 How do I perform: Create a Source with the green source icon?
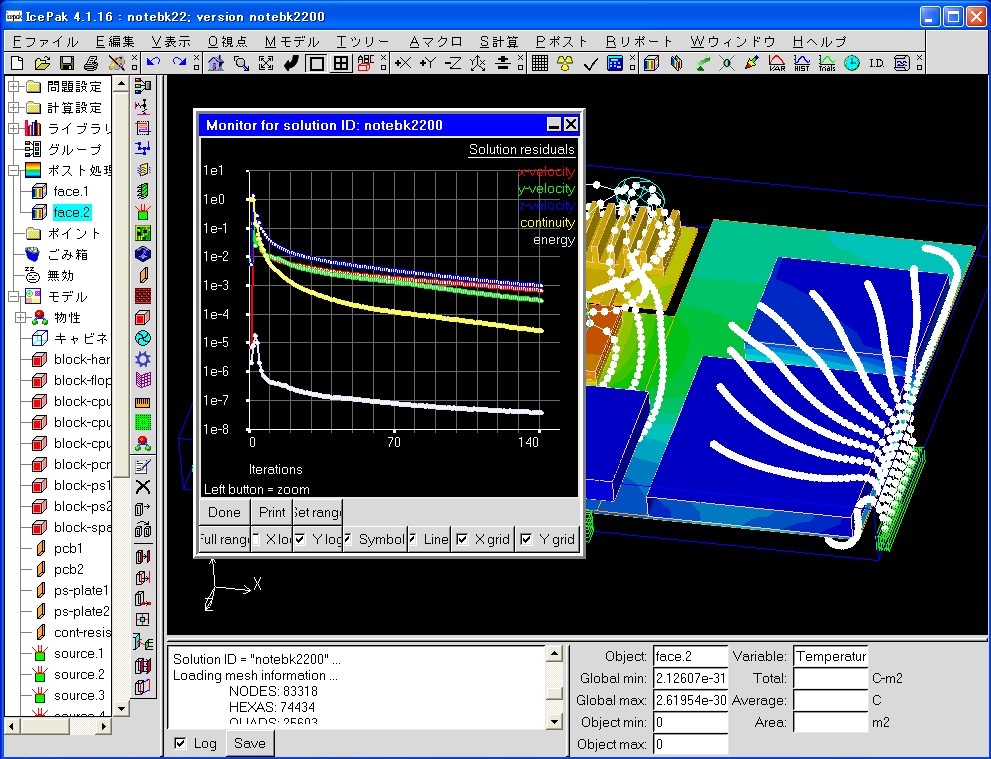point(143,212)
